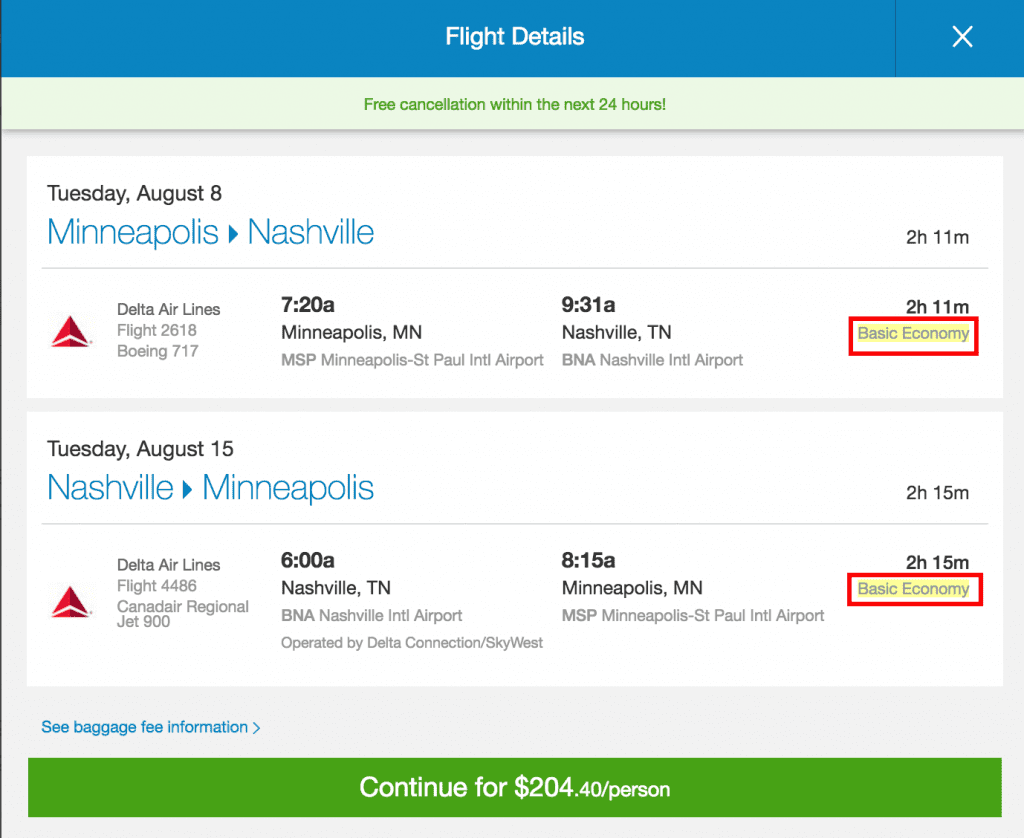Image resolution: width=1024 pixels, height=838 pixels.
Task: Click the 8:15a arrival time
Action: click(588, 560)
